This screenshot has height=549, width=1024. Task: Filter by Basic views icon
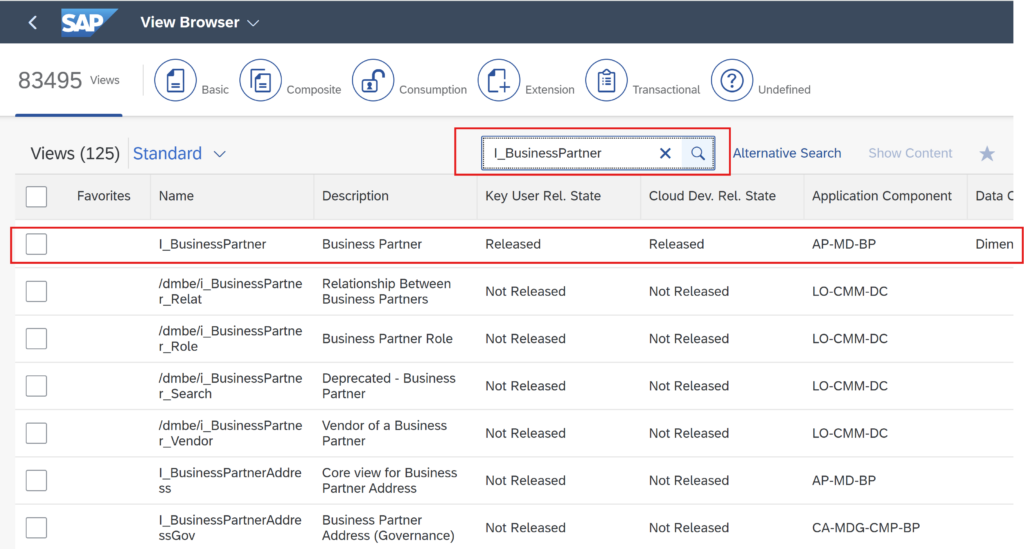tap(175, 80)
